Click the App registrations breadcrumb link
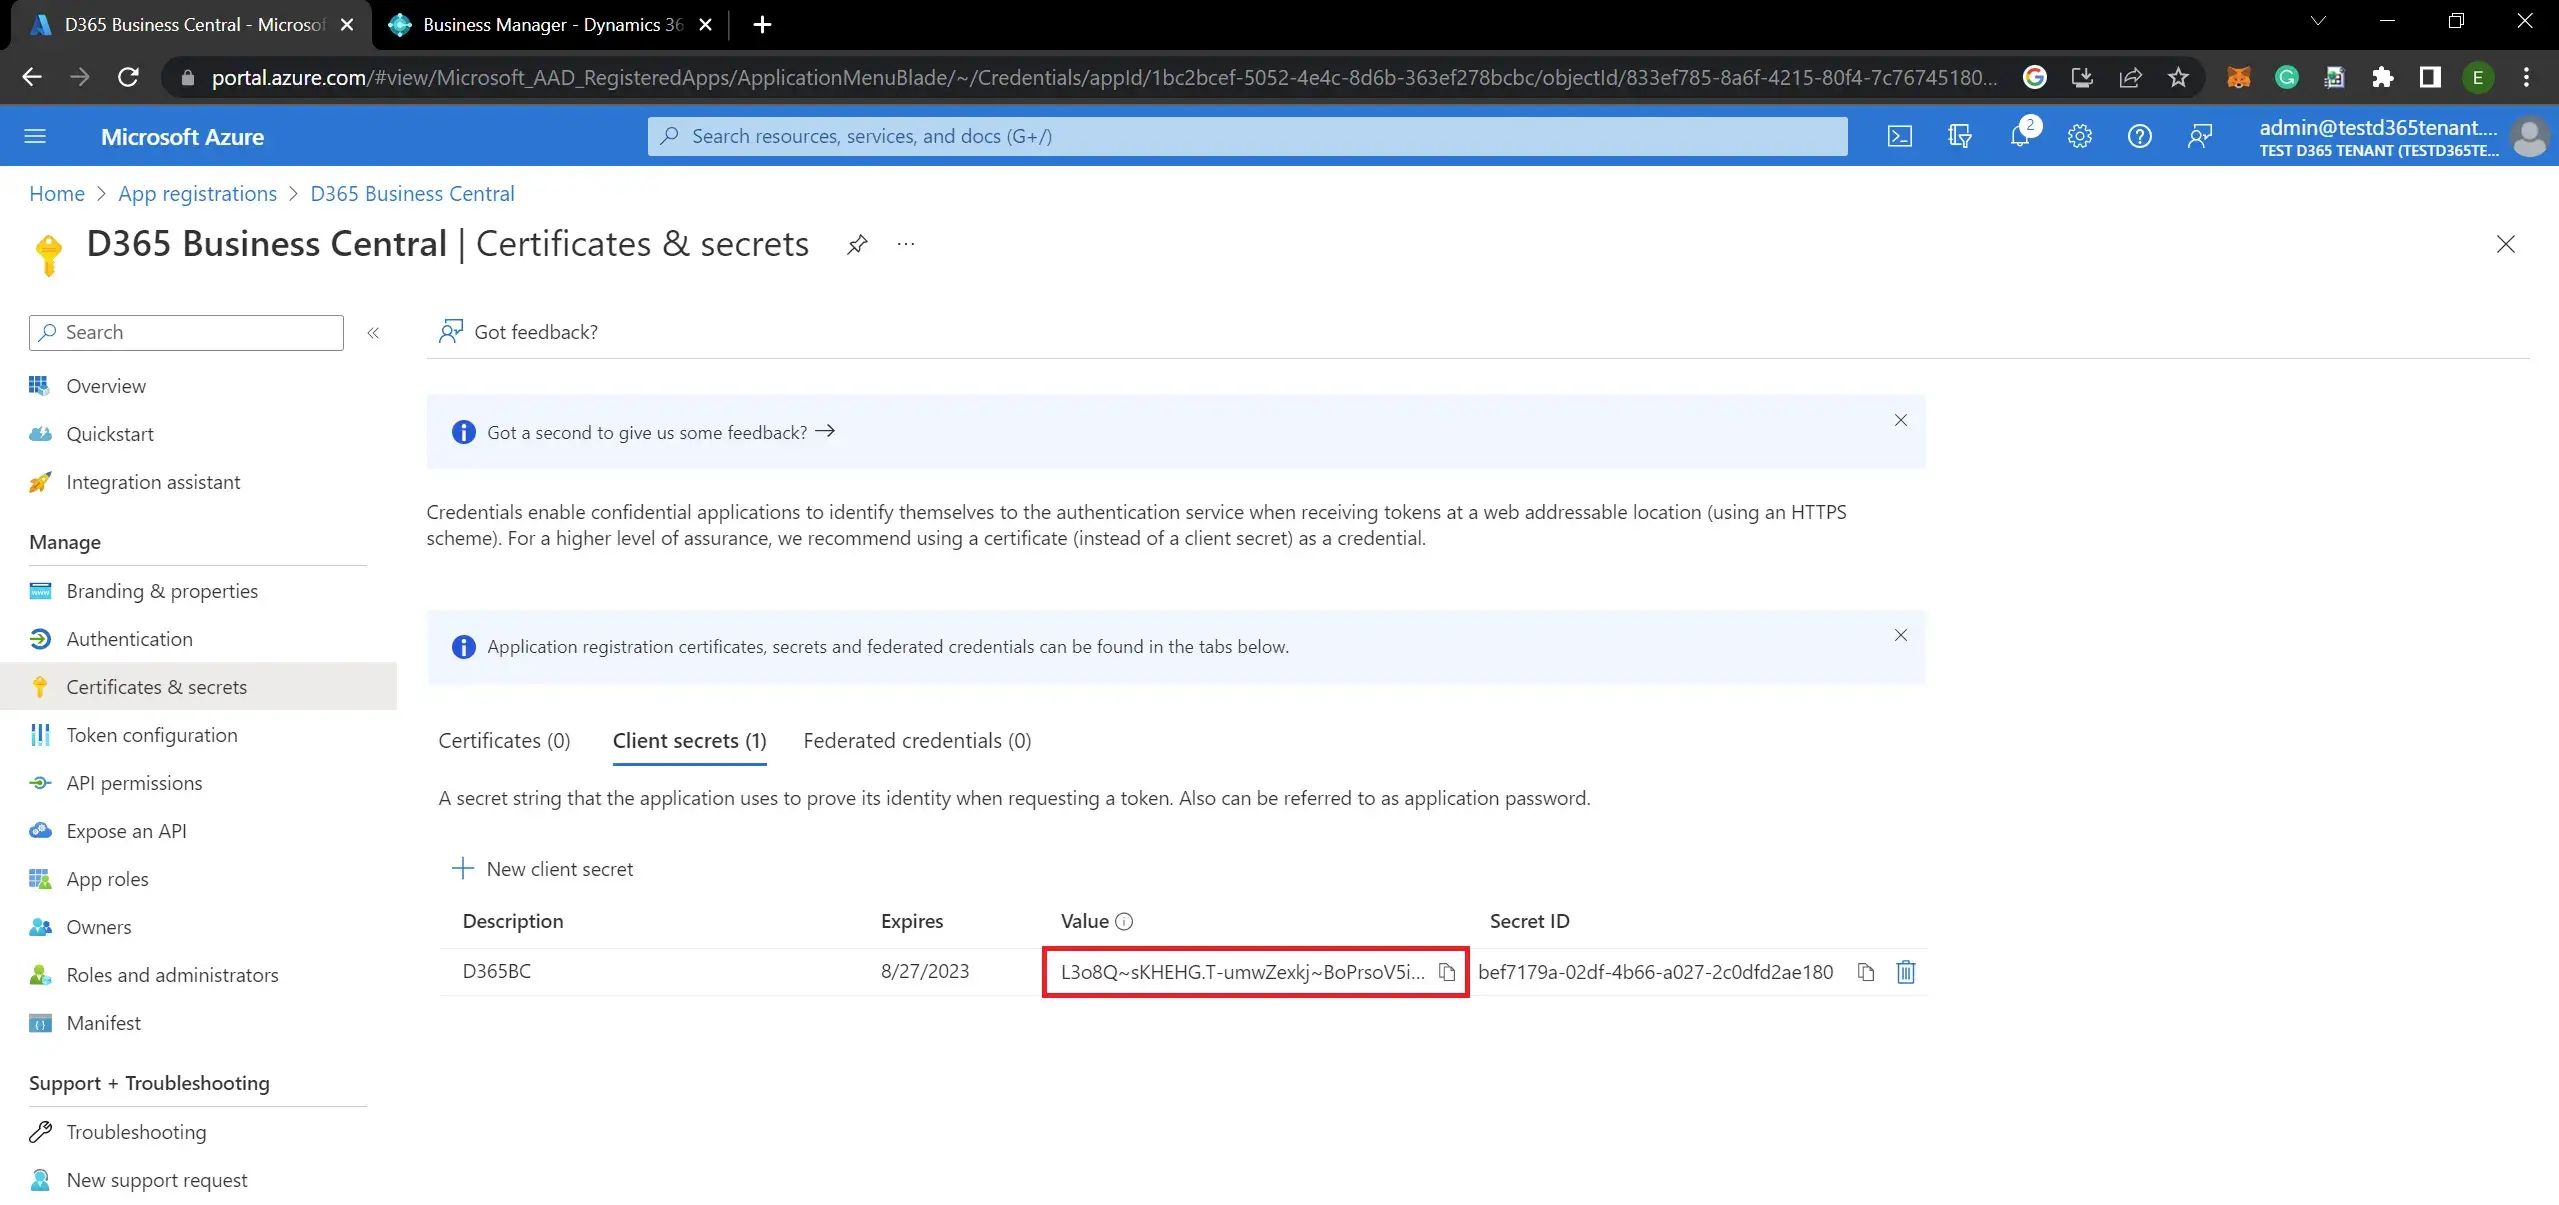Viewport: 2559px width, 1205px height. click(197, 193)
